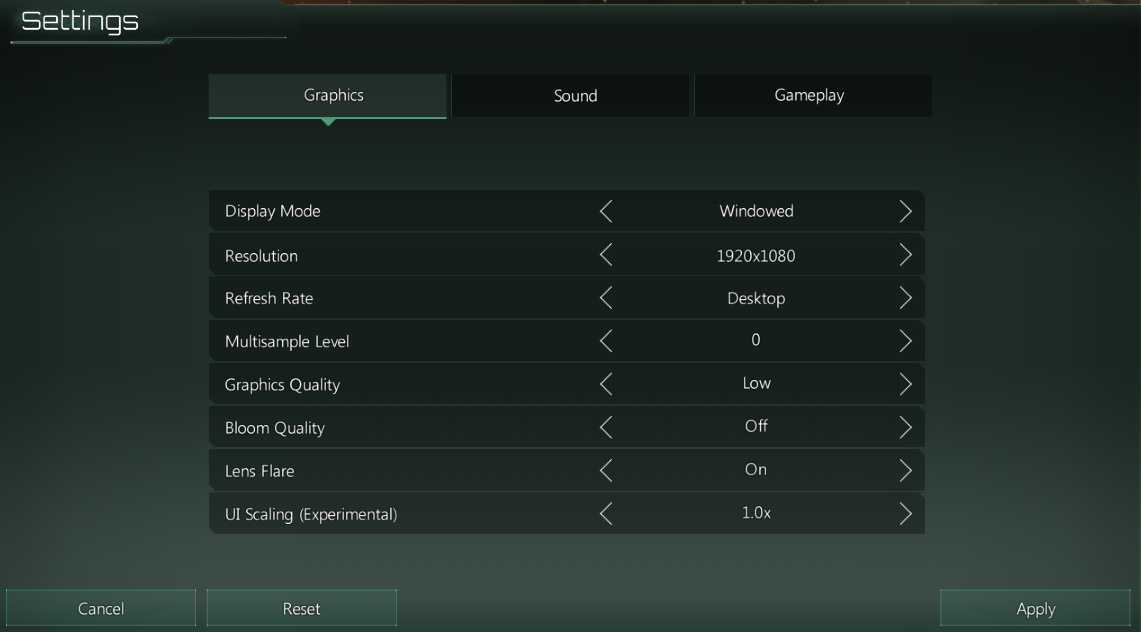
Task: Decrease Resolution using the left arrow
Action: coord(606,255)
